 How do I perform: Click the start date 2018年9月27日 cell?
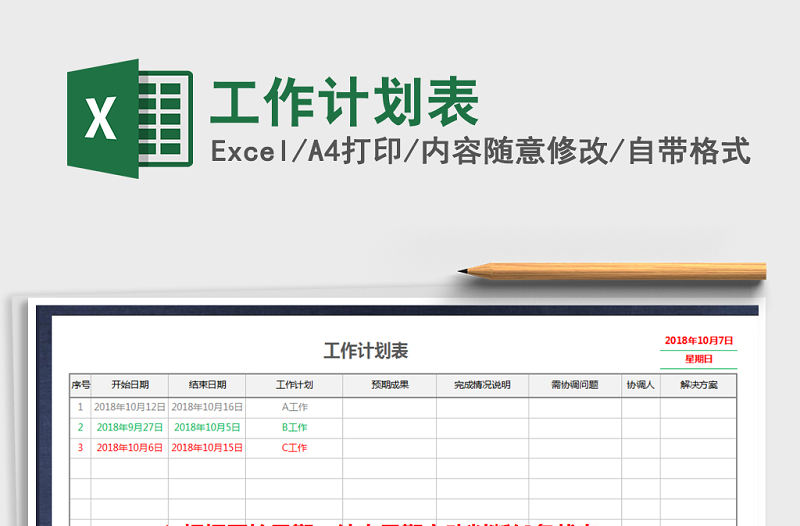[130, 427]
